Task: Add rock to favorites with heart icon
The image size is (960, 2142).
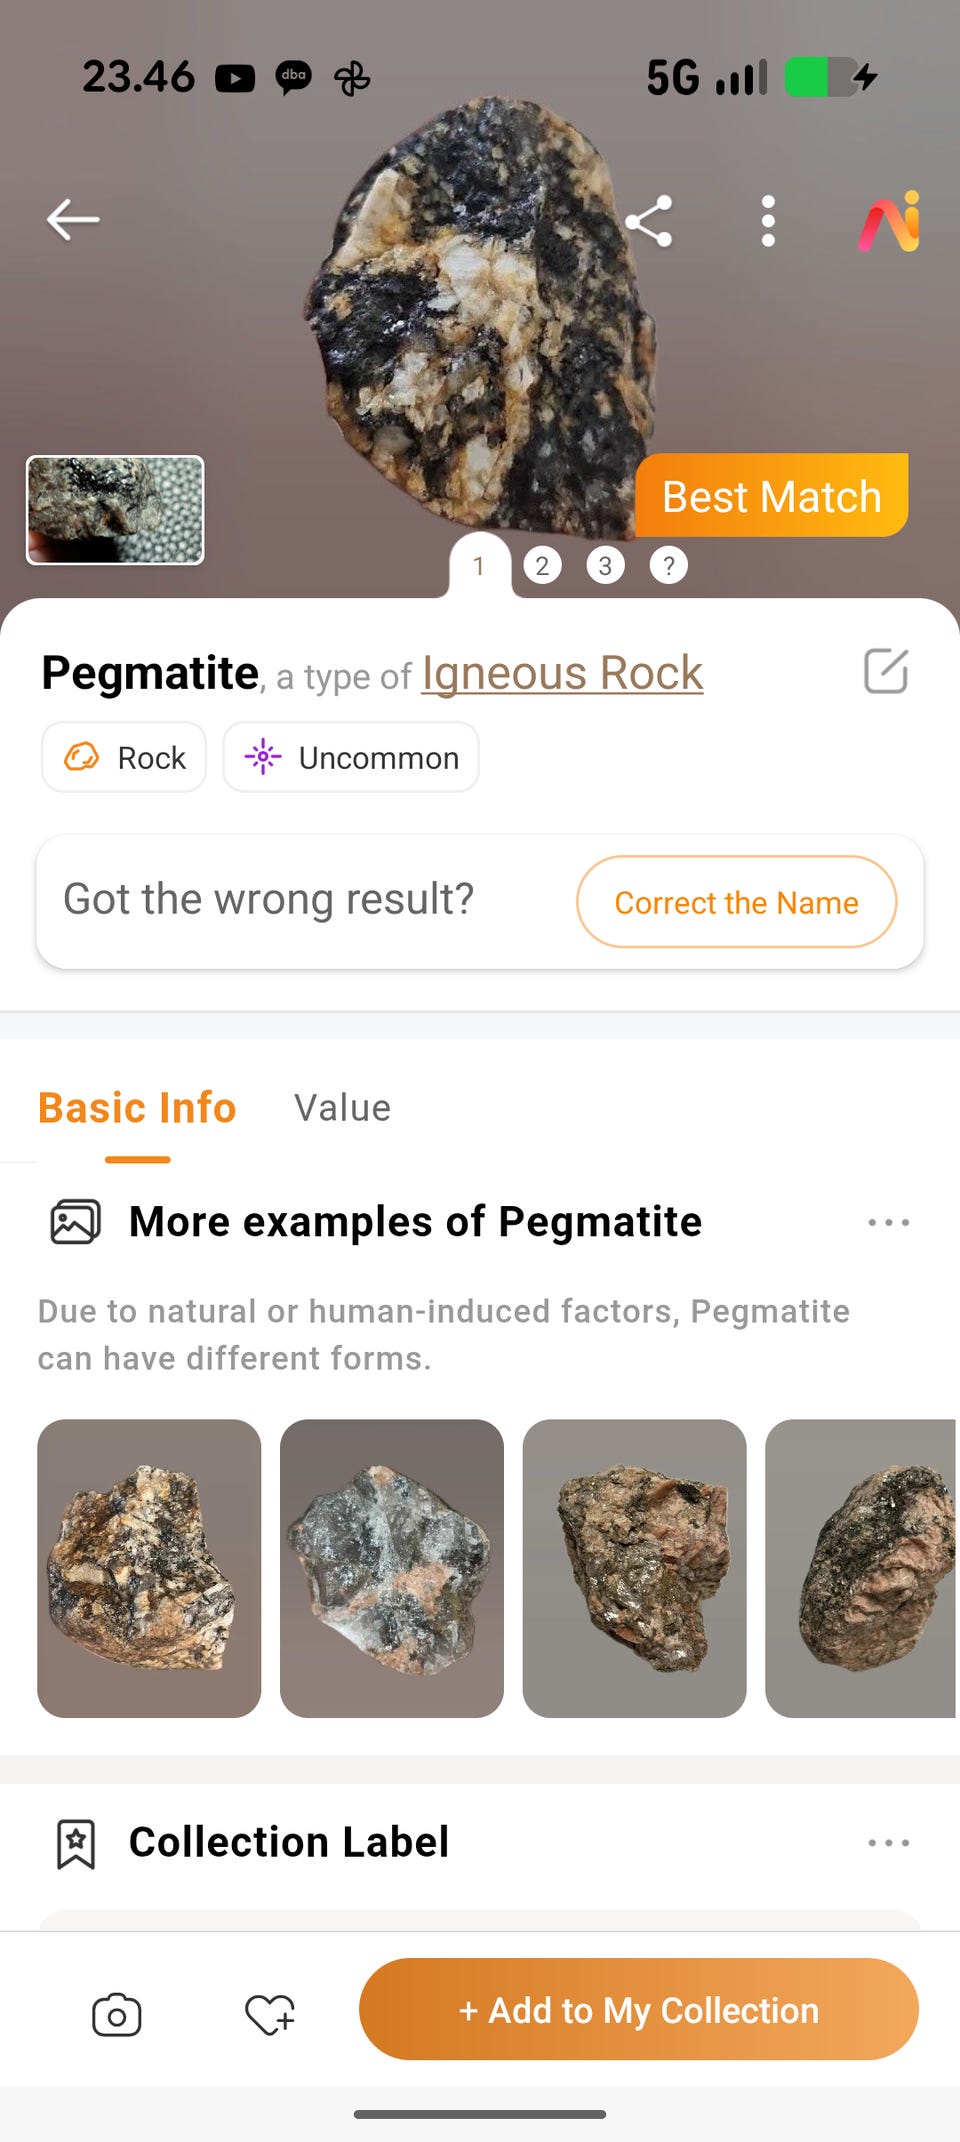Action: pos(270,2014)
